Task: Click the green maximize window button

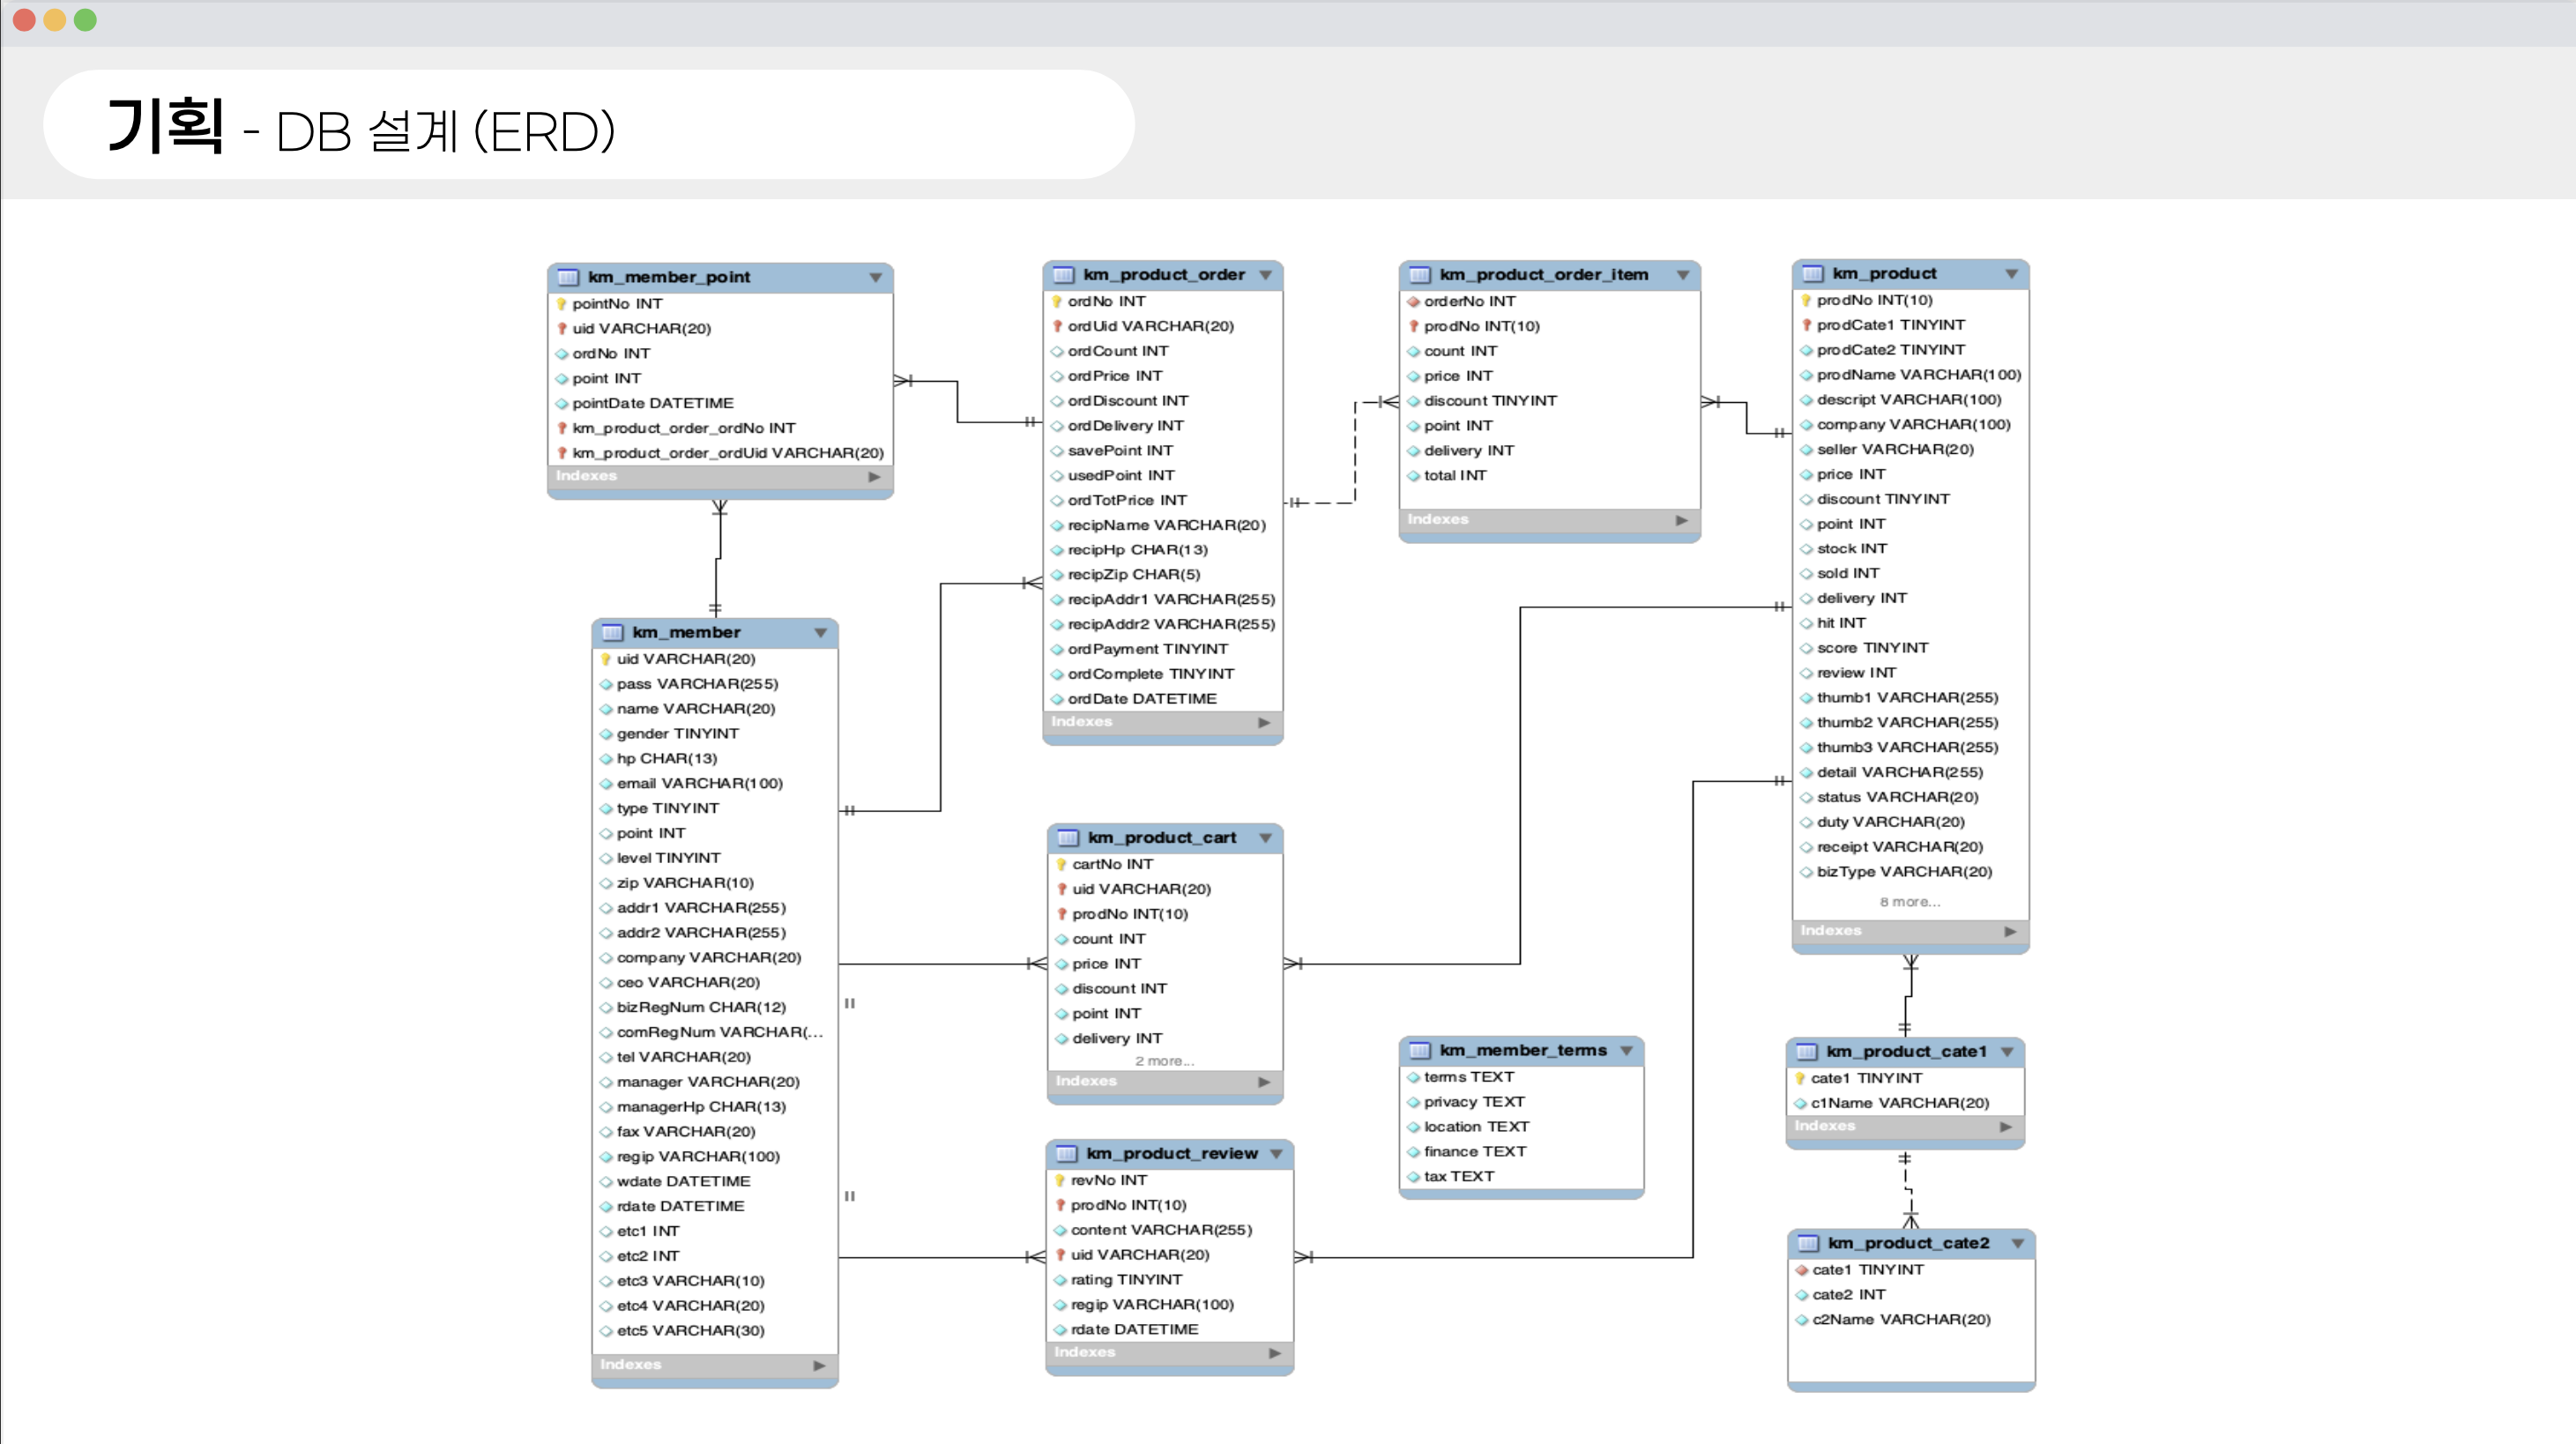Action: coord(86,20)
